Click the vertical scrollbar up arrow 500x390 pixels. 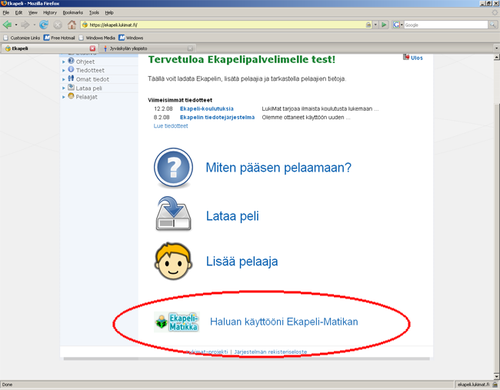[x=496, y=57]
